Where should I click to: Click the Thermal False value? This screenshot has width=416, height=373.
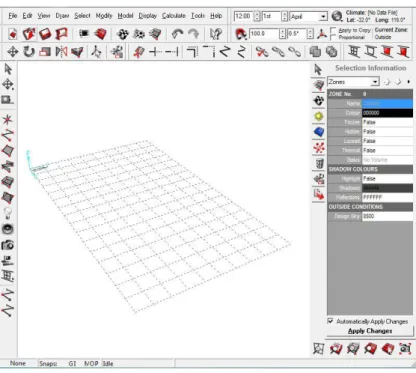pyautogui.click(x=387, y=150)
